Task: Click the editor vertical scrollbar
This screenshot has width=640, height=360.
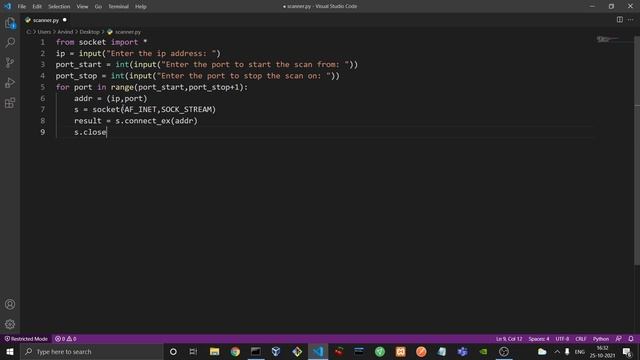Action: coord(637,151)
